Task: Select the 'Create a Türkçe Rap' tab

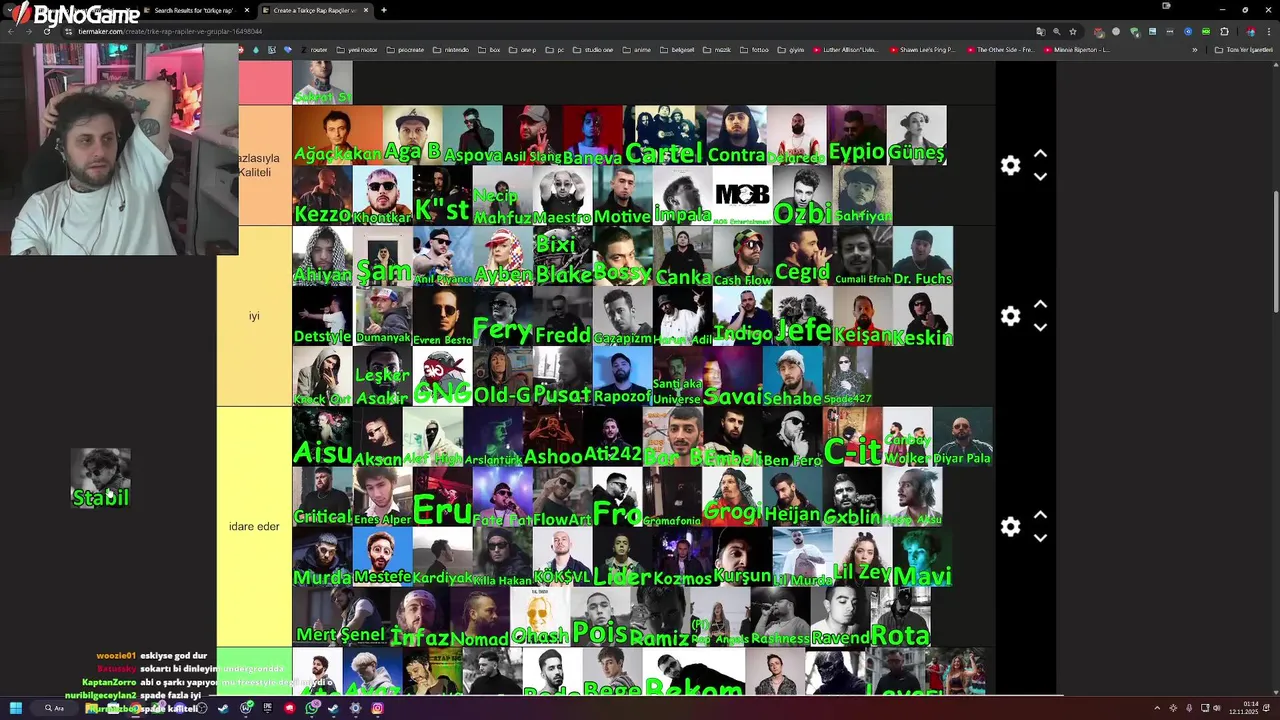Action: pos(314,10)
